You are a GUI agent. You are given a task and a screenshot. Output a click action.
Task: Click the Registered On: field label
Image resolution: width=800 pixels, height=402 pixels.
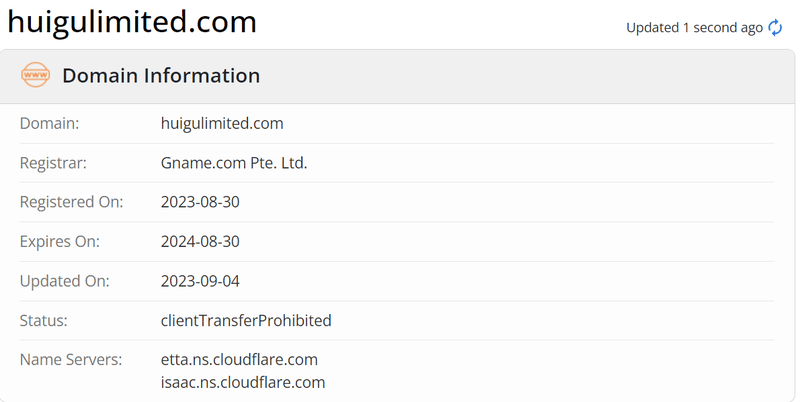71,202
